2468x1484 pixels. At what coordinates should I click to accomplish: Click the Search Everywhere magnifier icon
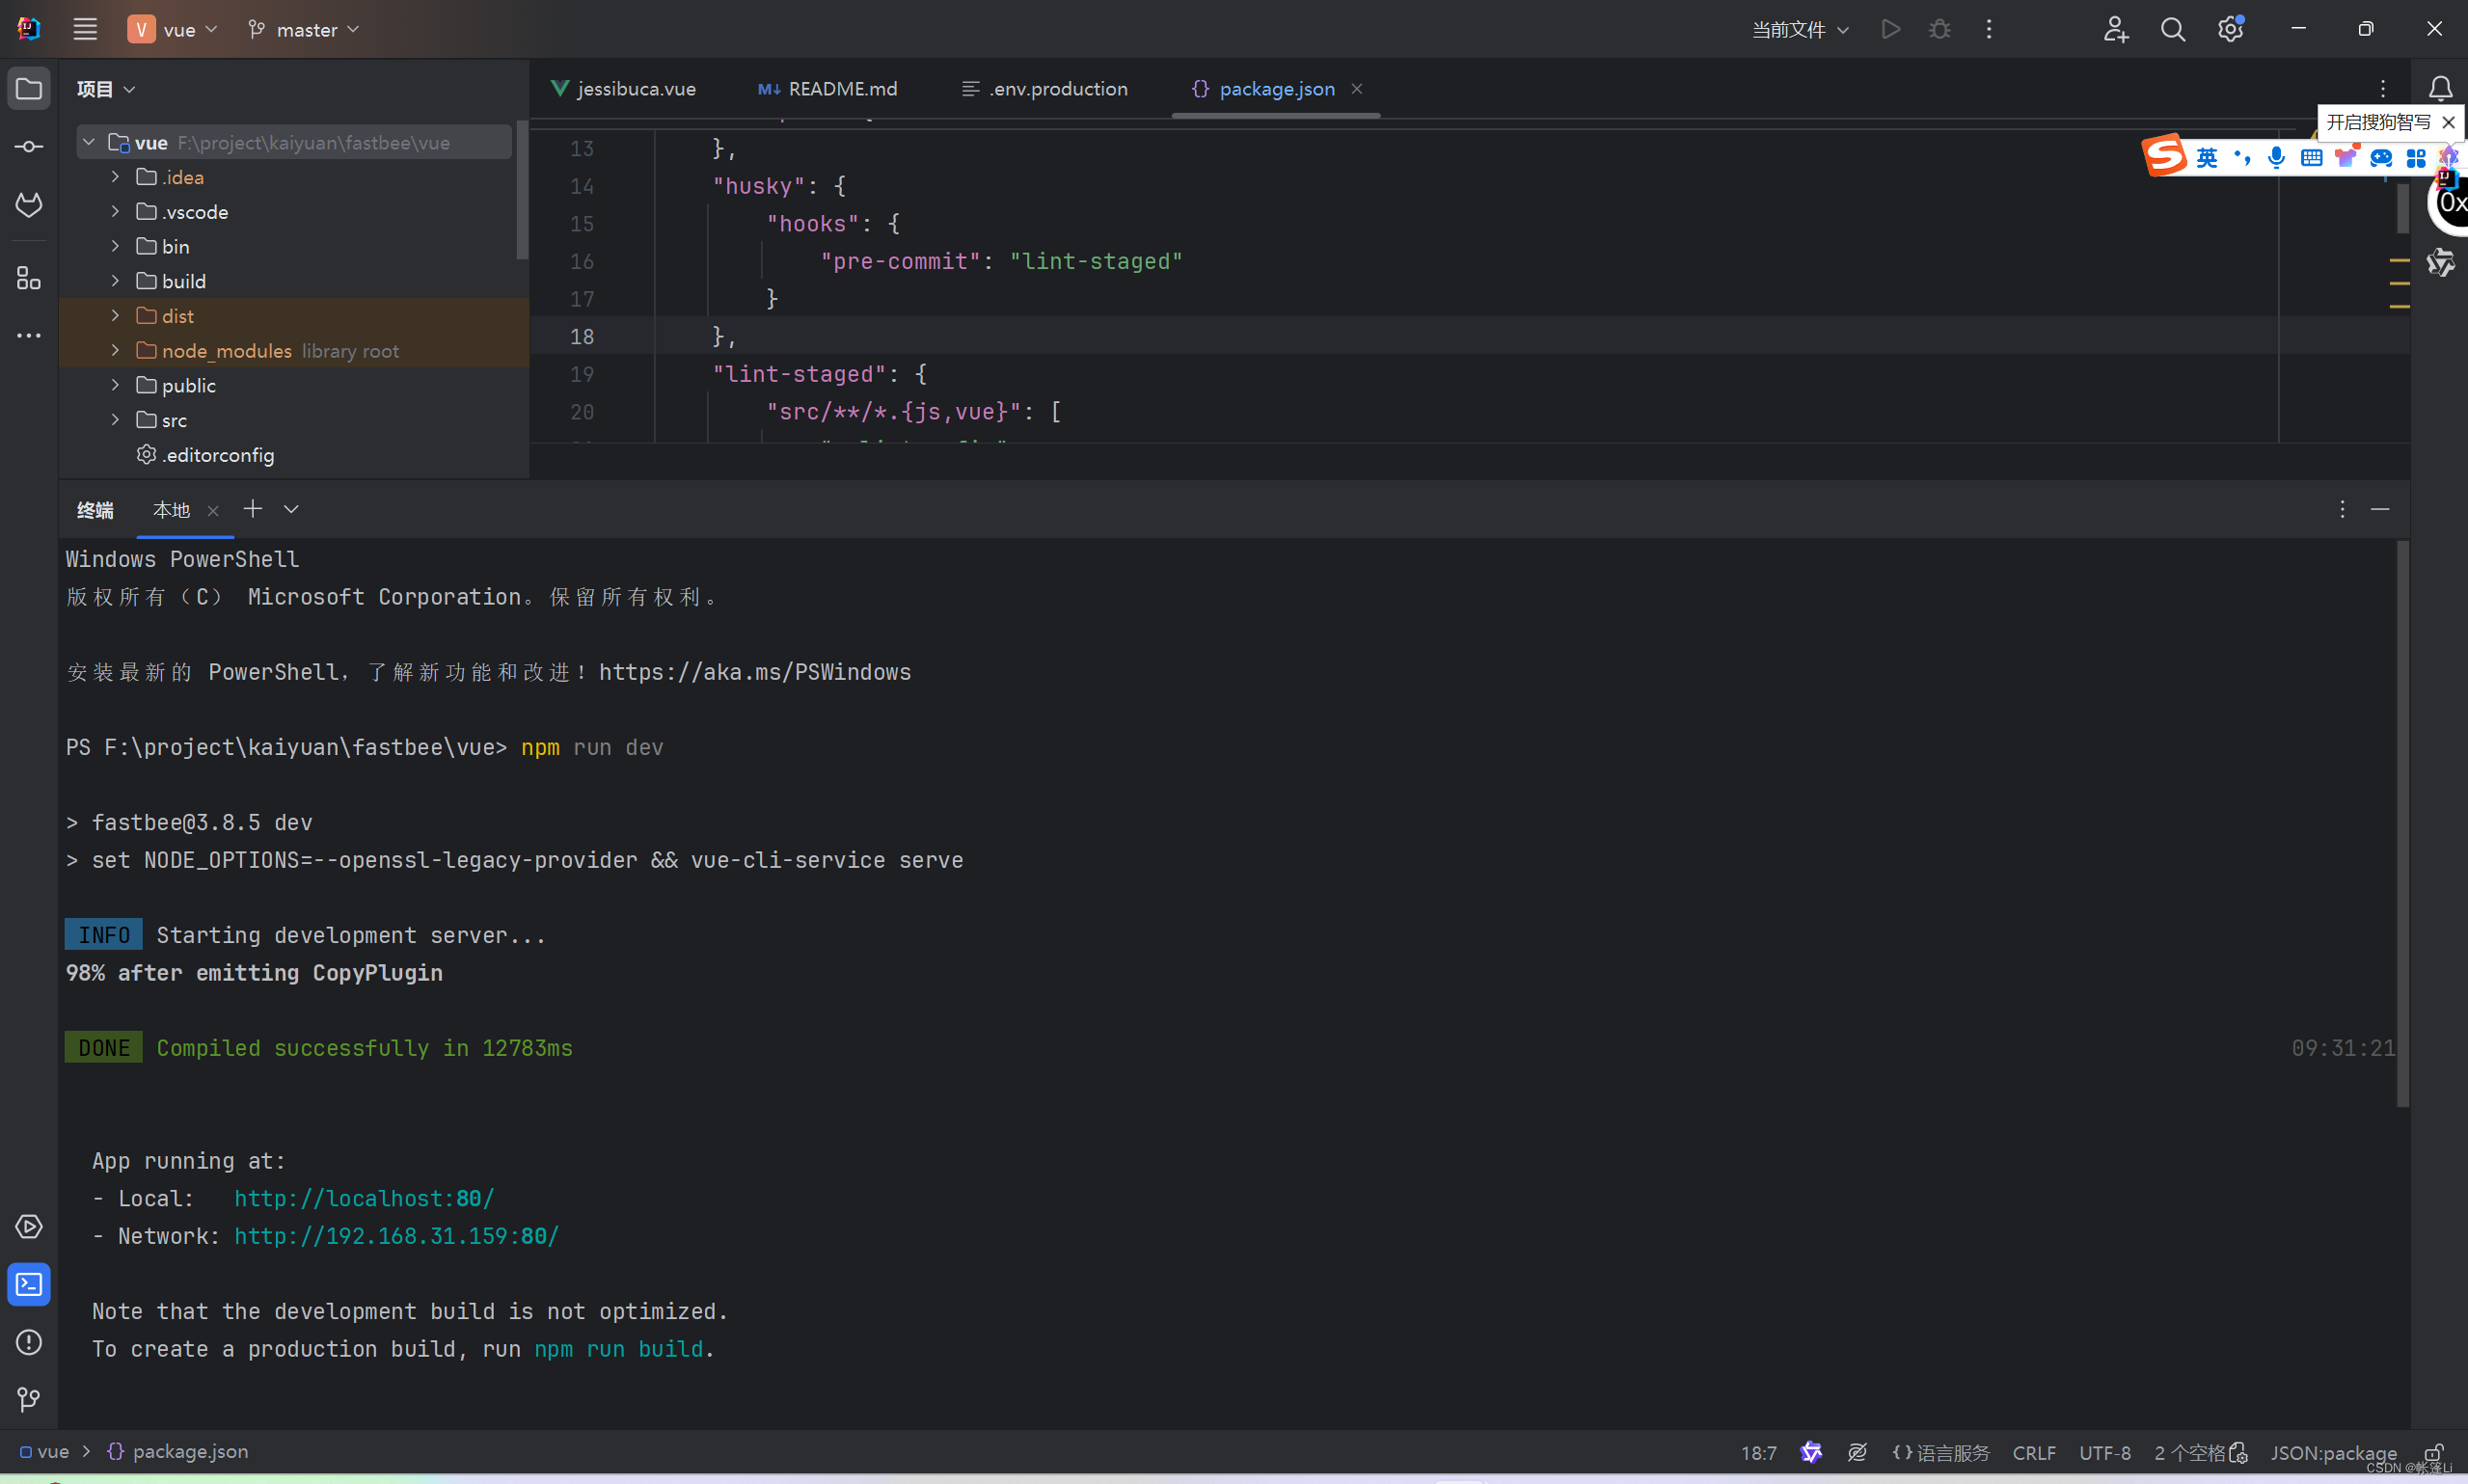coord(2172,30)
